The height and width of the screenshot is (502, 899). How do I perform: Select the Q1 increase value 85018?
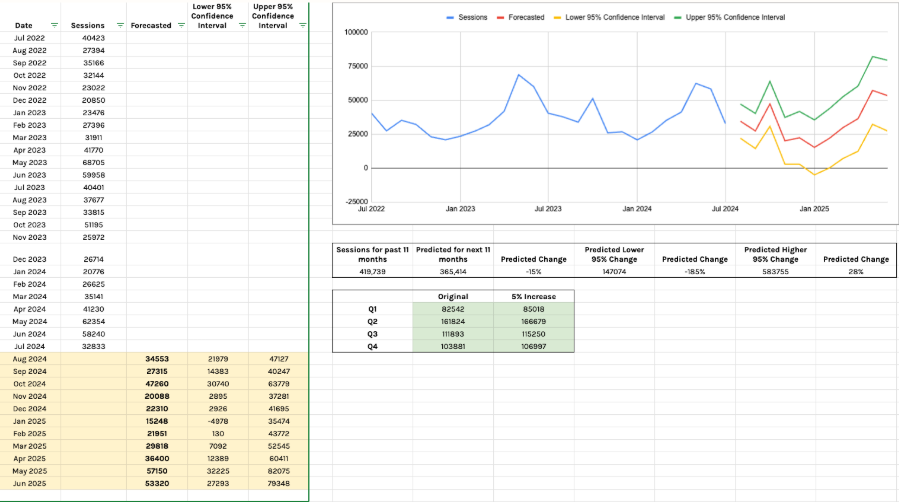click(534, 309)
